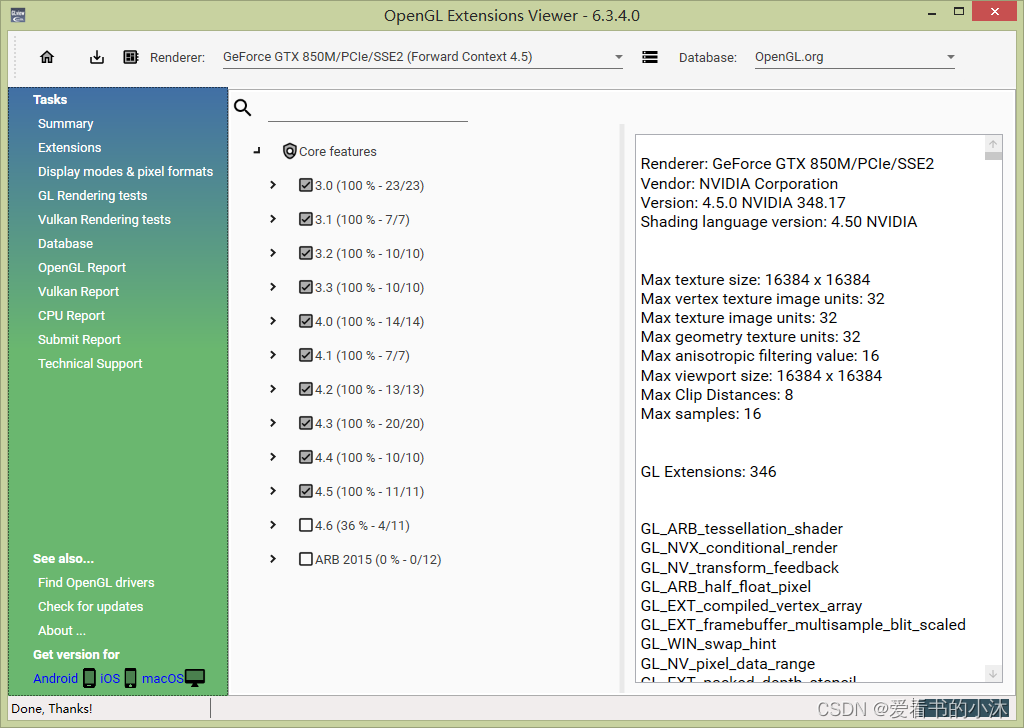Click the download icon in toolbar
1024x728 pixels.
click(x=97, y=57)
